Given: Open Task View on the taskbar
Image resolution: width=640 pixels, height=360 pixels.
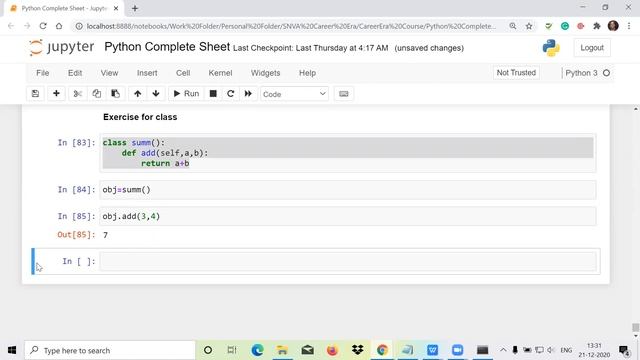Looking at the screenshot, I should pos(232,350).
